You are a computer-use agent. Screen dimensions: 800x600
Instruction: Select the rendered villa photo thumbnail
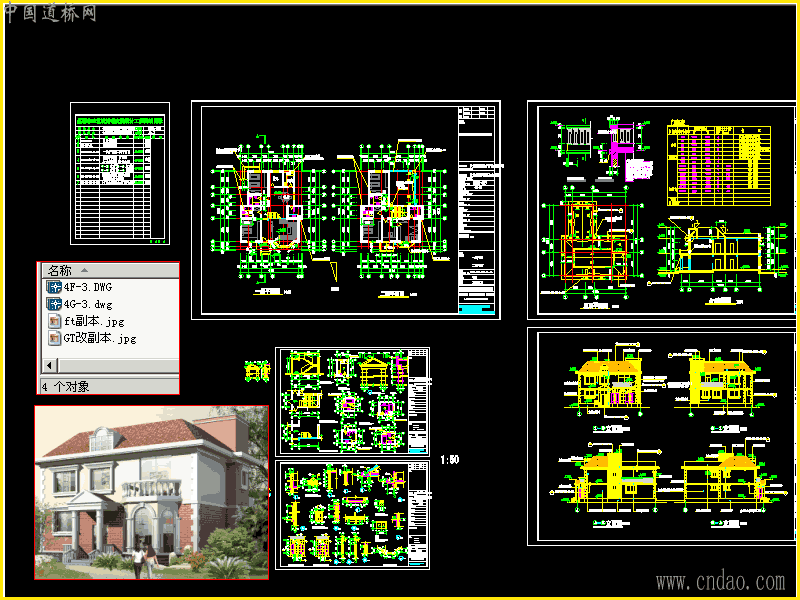point(152,492)
